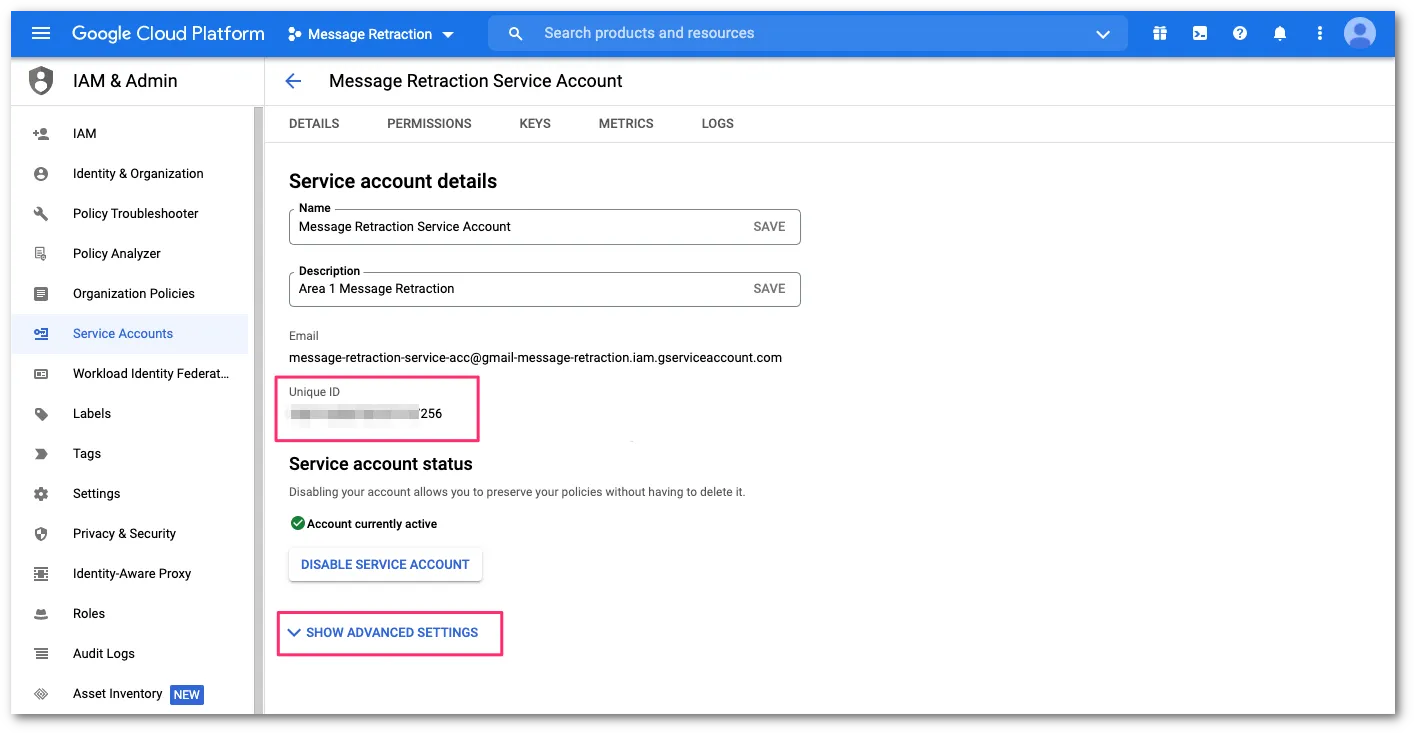Activate Cloud Shell from the top bar
This screenshot has height=733, width=1414.
(x=1199, y=33)
